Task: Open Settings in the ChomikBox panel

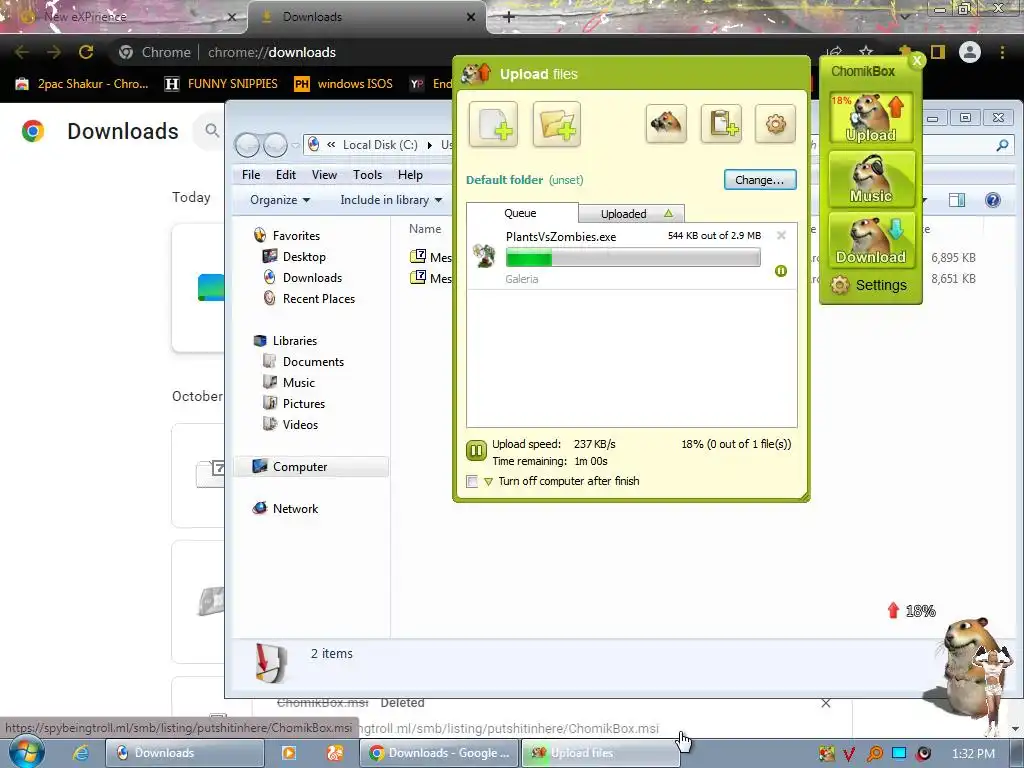Action: point(869,285)
